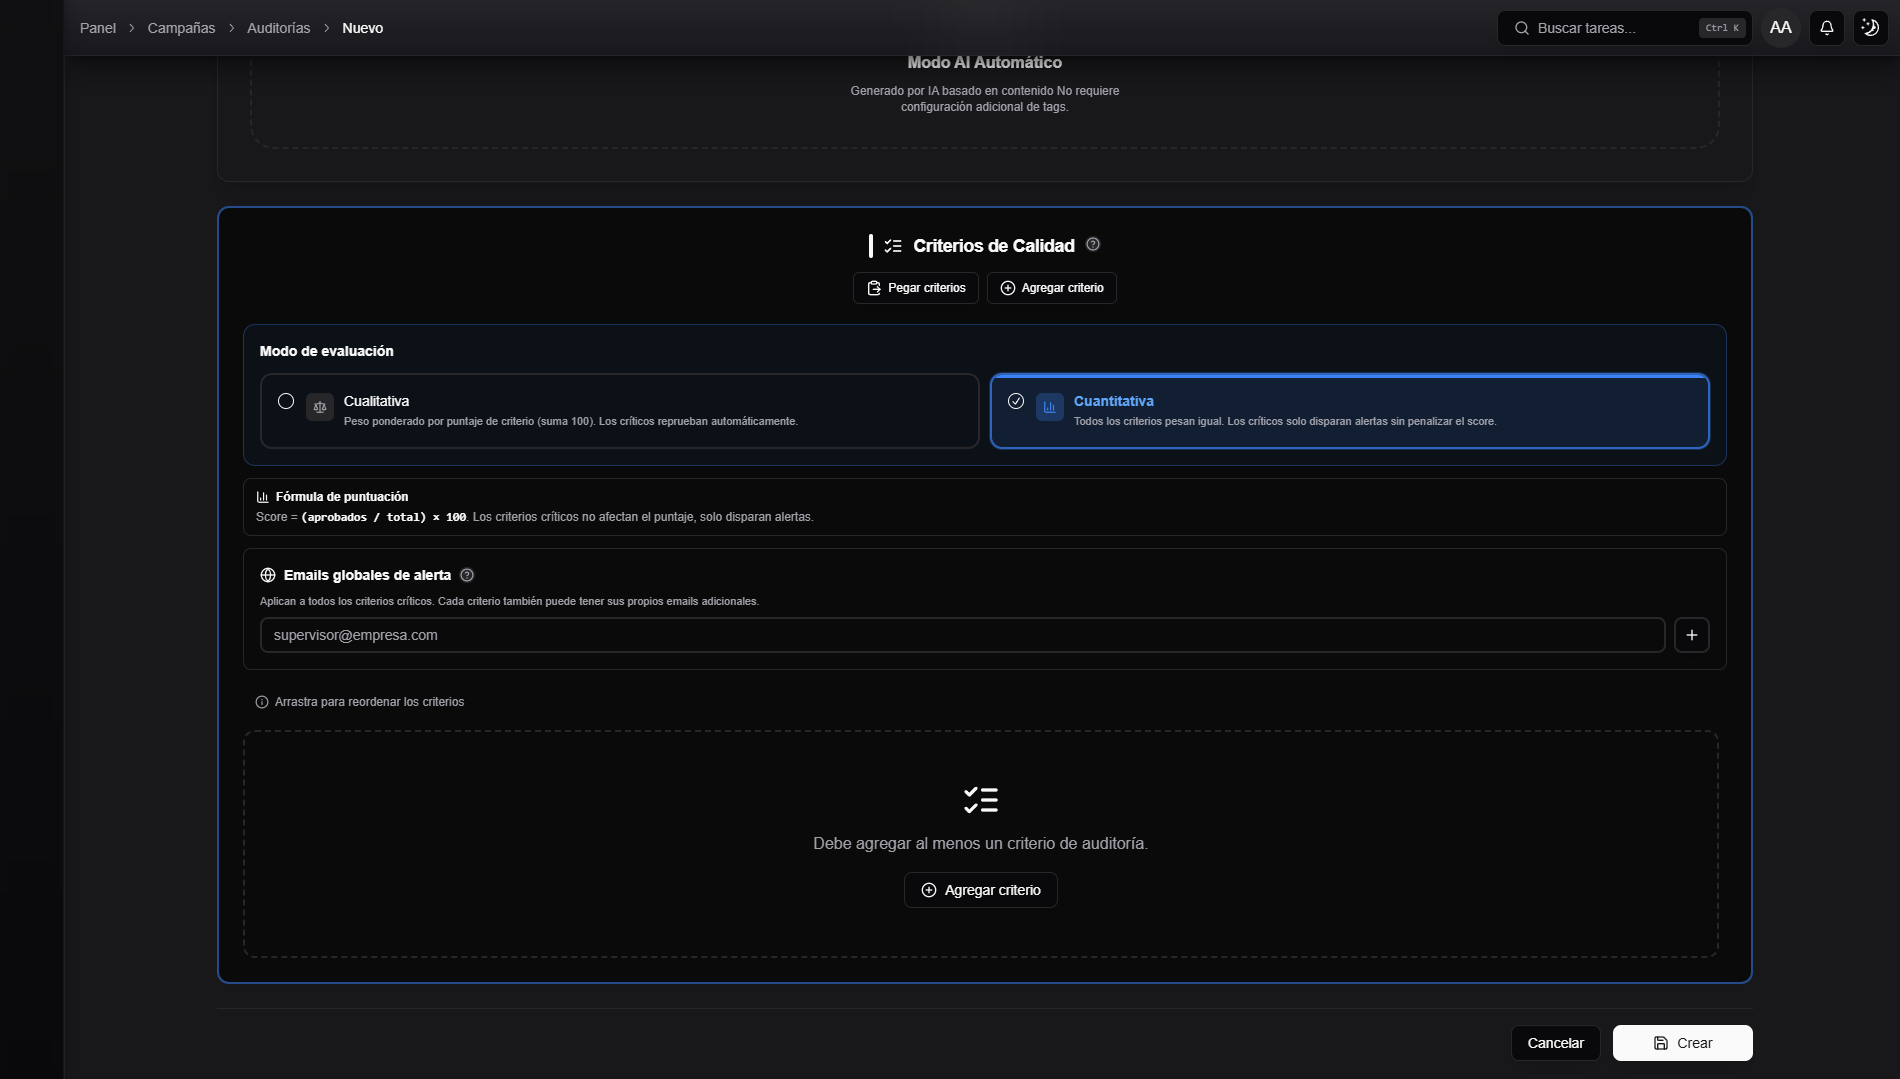Click the plus button to add email
The width and height of the screenshot is (1900, 1079).
(1692, 635)
